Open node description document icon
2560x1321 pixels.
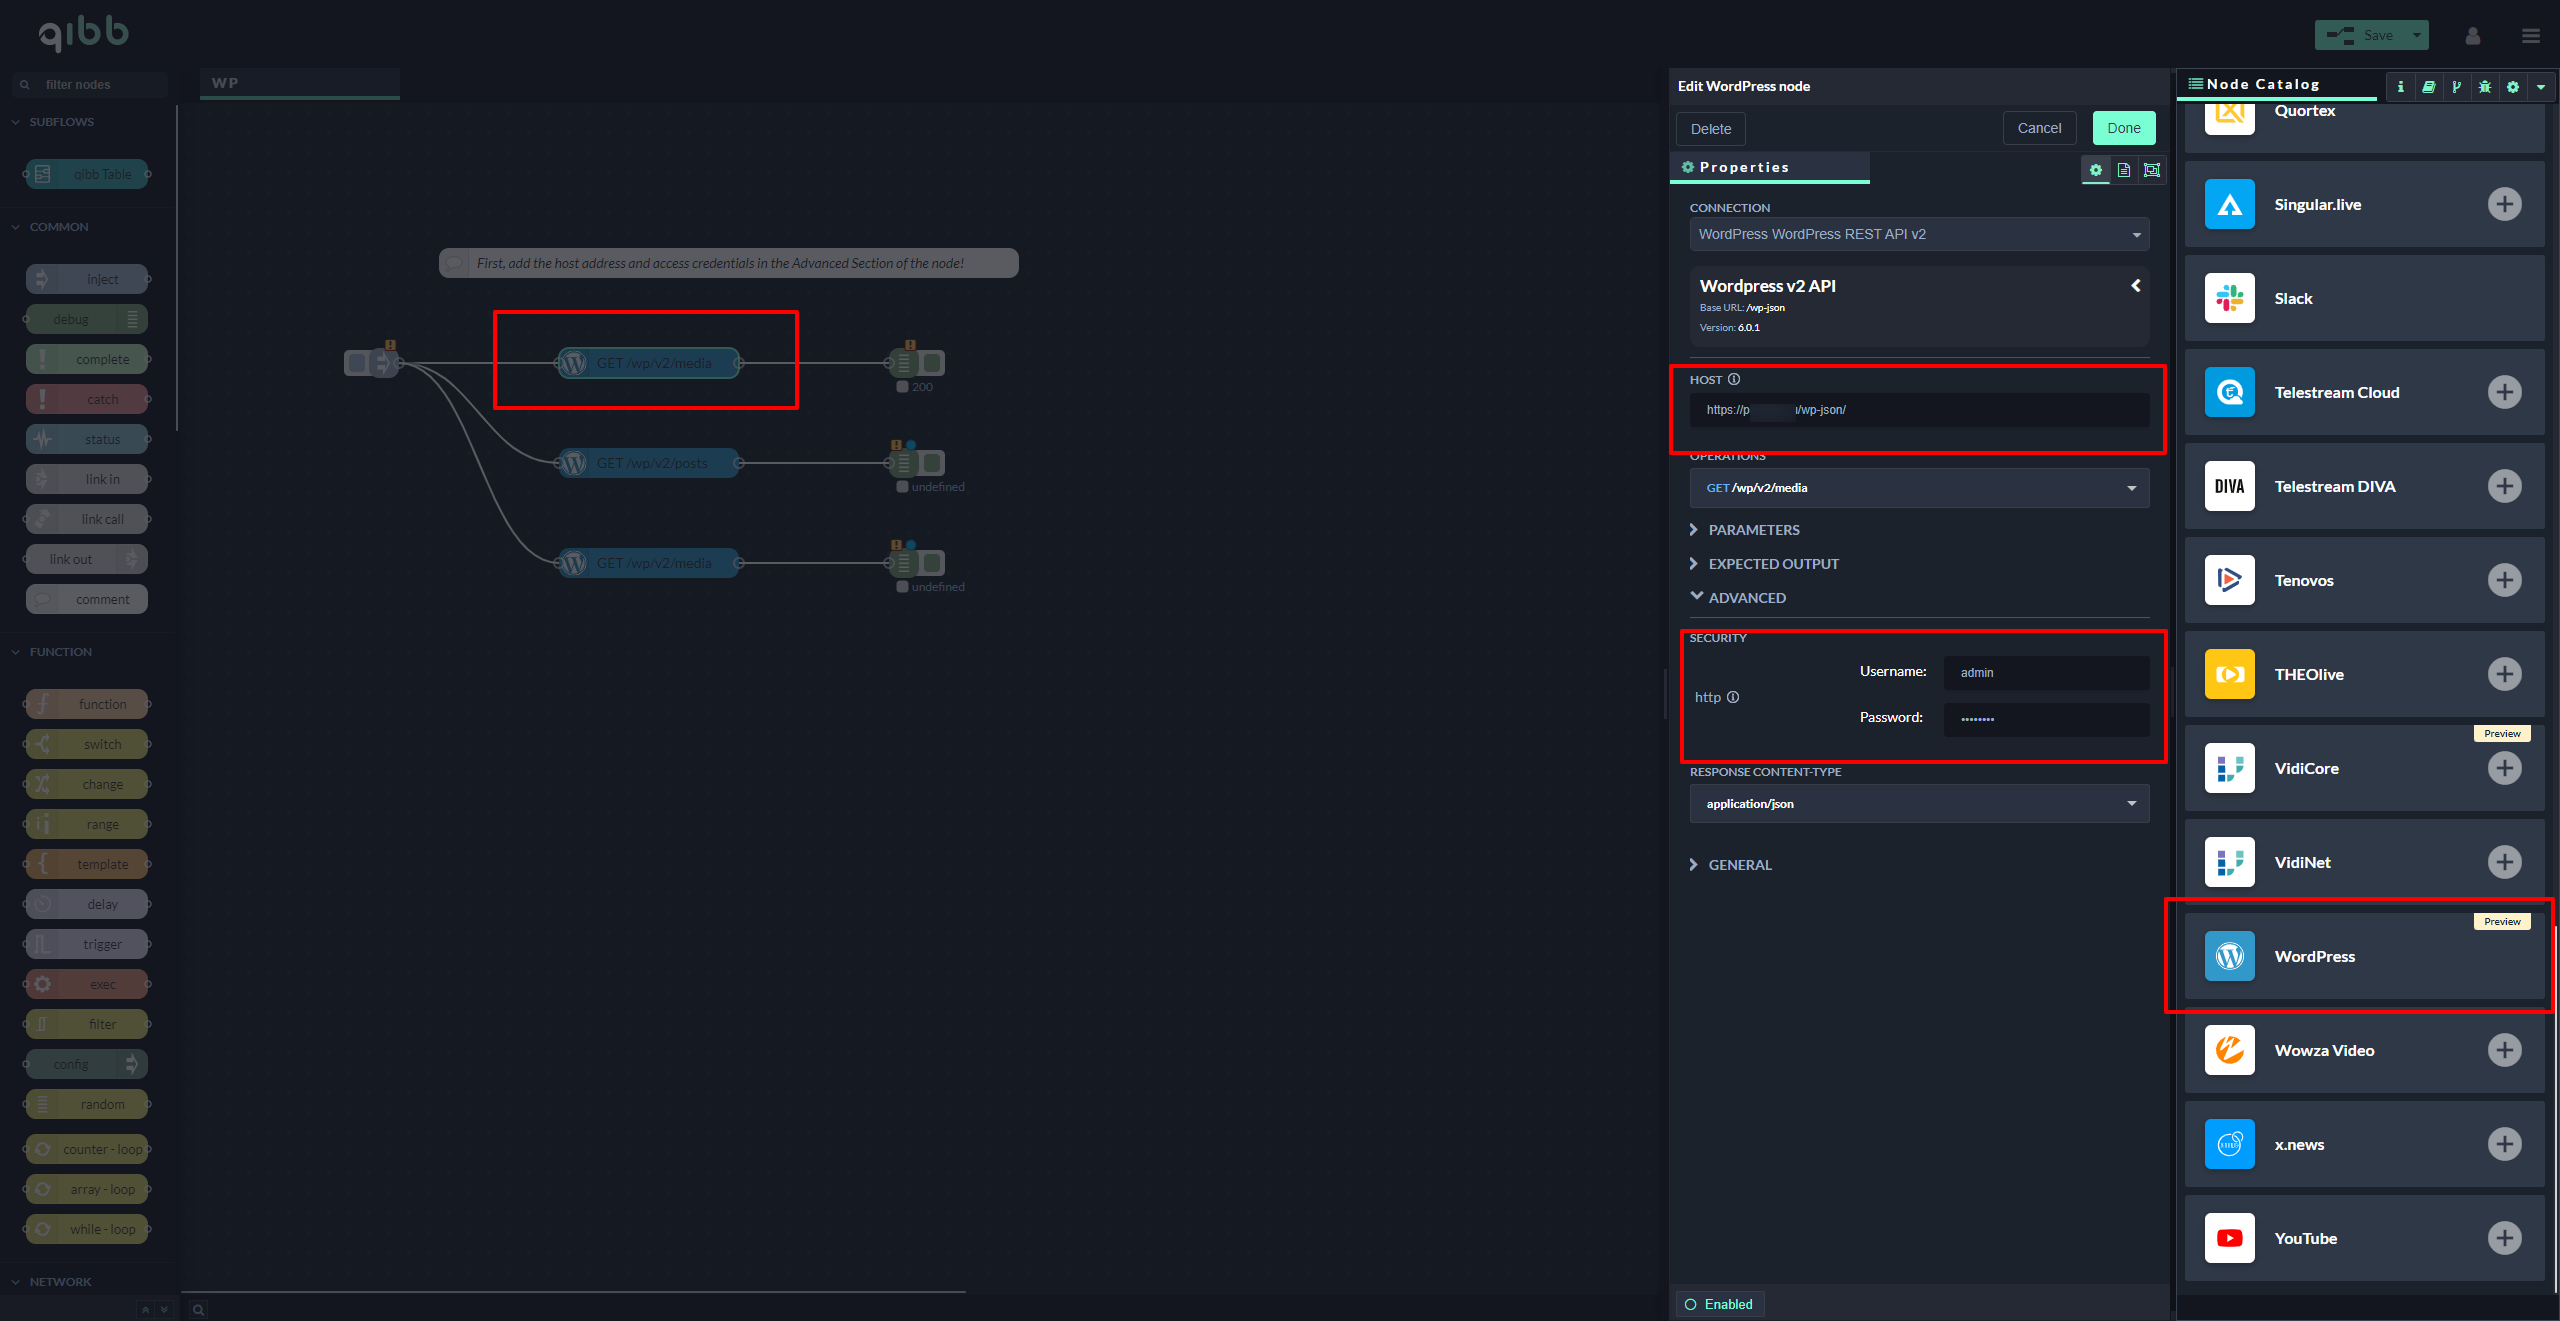click(2124, 170)
